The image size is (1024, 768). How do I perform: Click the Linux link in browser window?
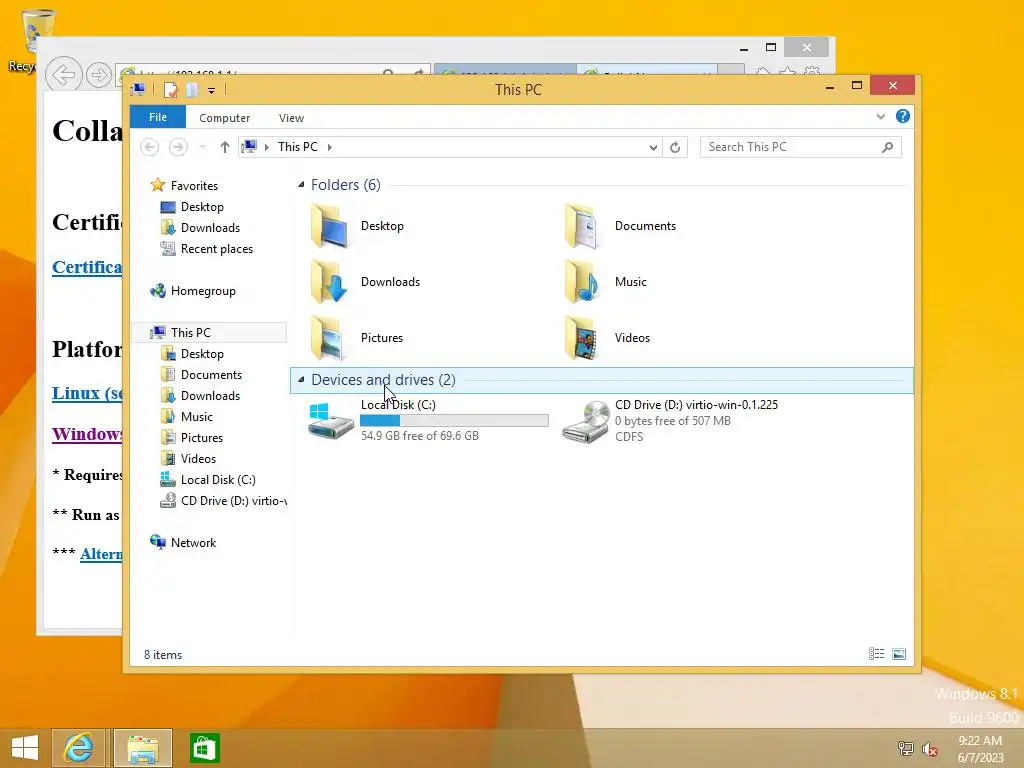87,393
